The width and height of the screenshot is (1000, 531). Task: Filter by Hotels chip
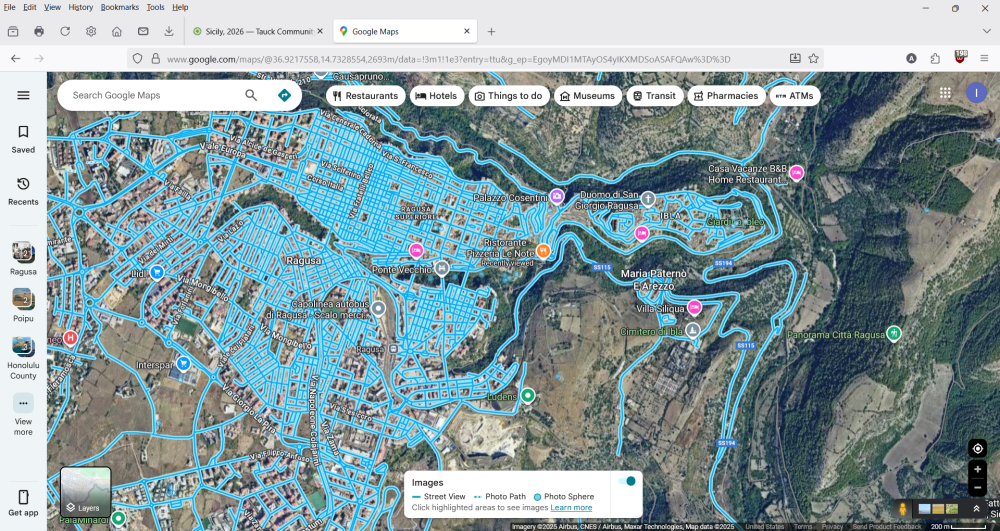click(436, 96)
